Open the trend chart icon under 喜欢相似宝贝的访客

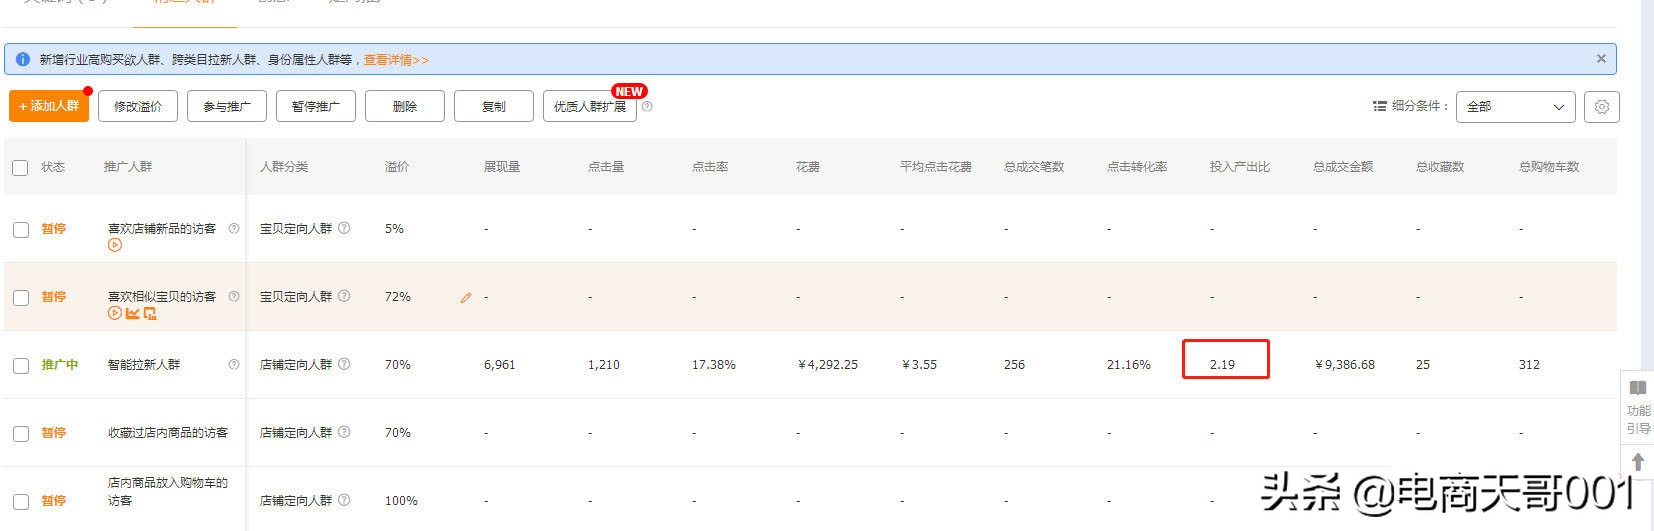pyautogui.click(x=132, y=313)
